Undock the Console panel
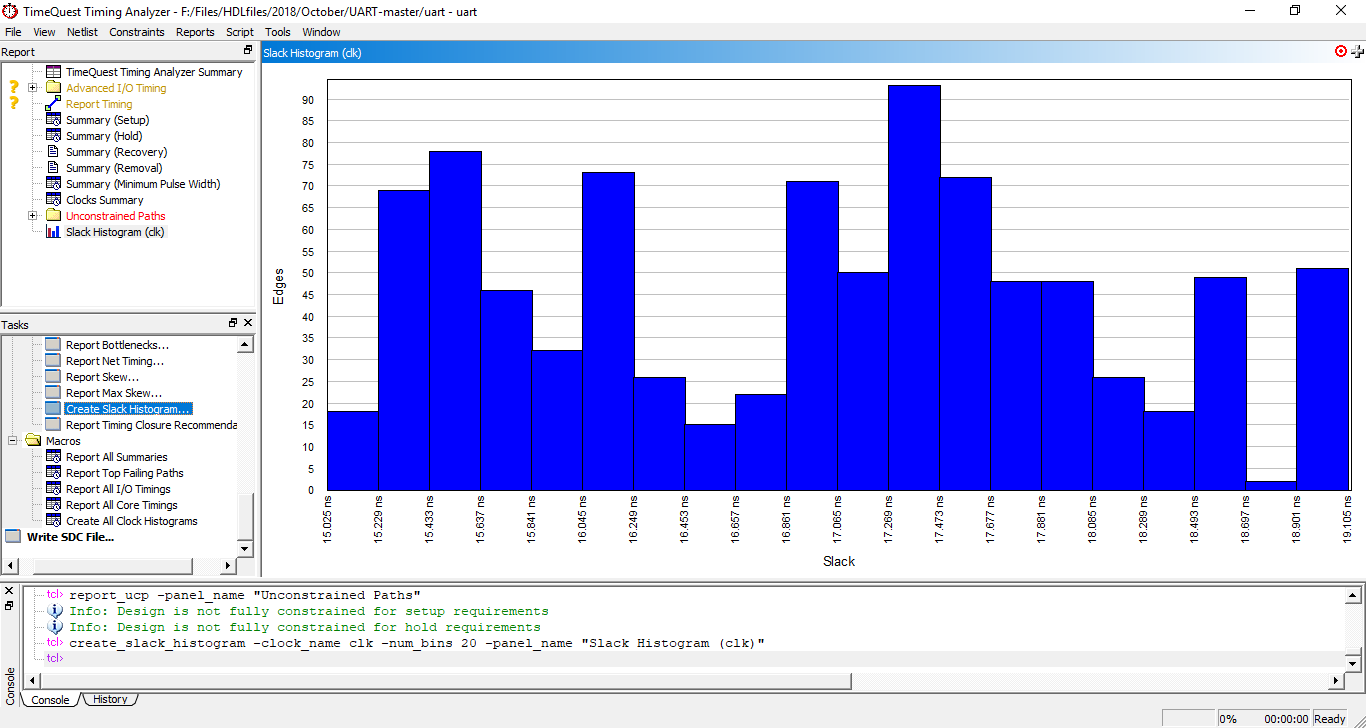Image resolution: width=1366 pixels, height=728 pixels. click(9, 605)
